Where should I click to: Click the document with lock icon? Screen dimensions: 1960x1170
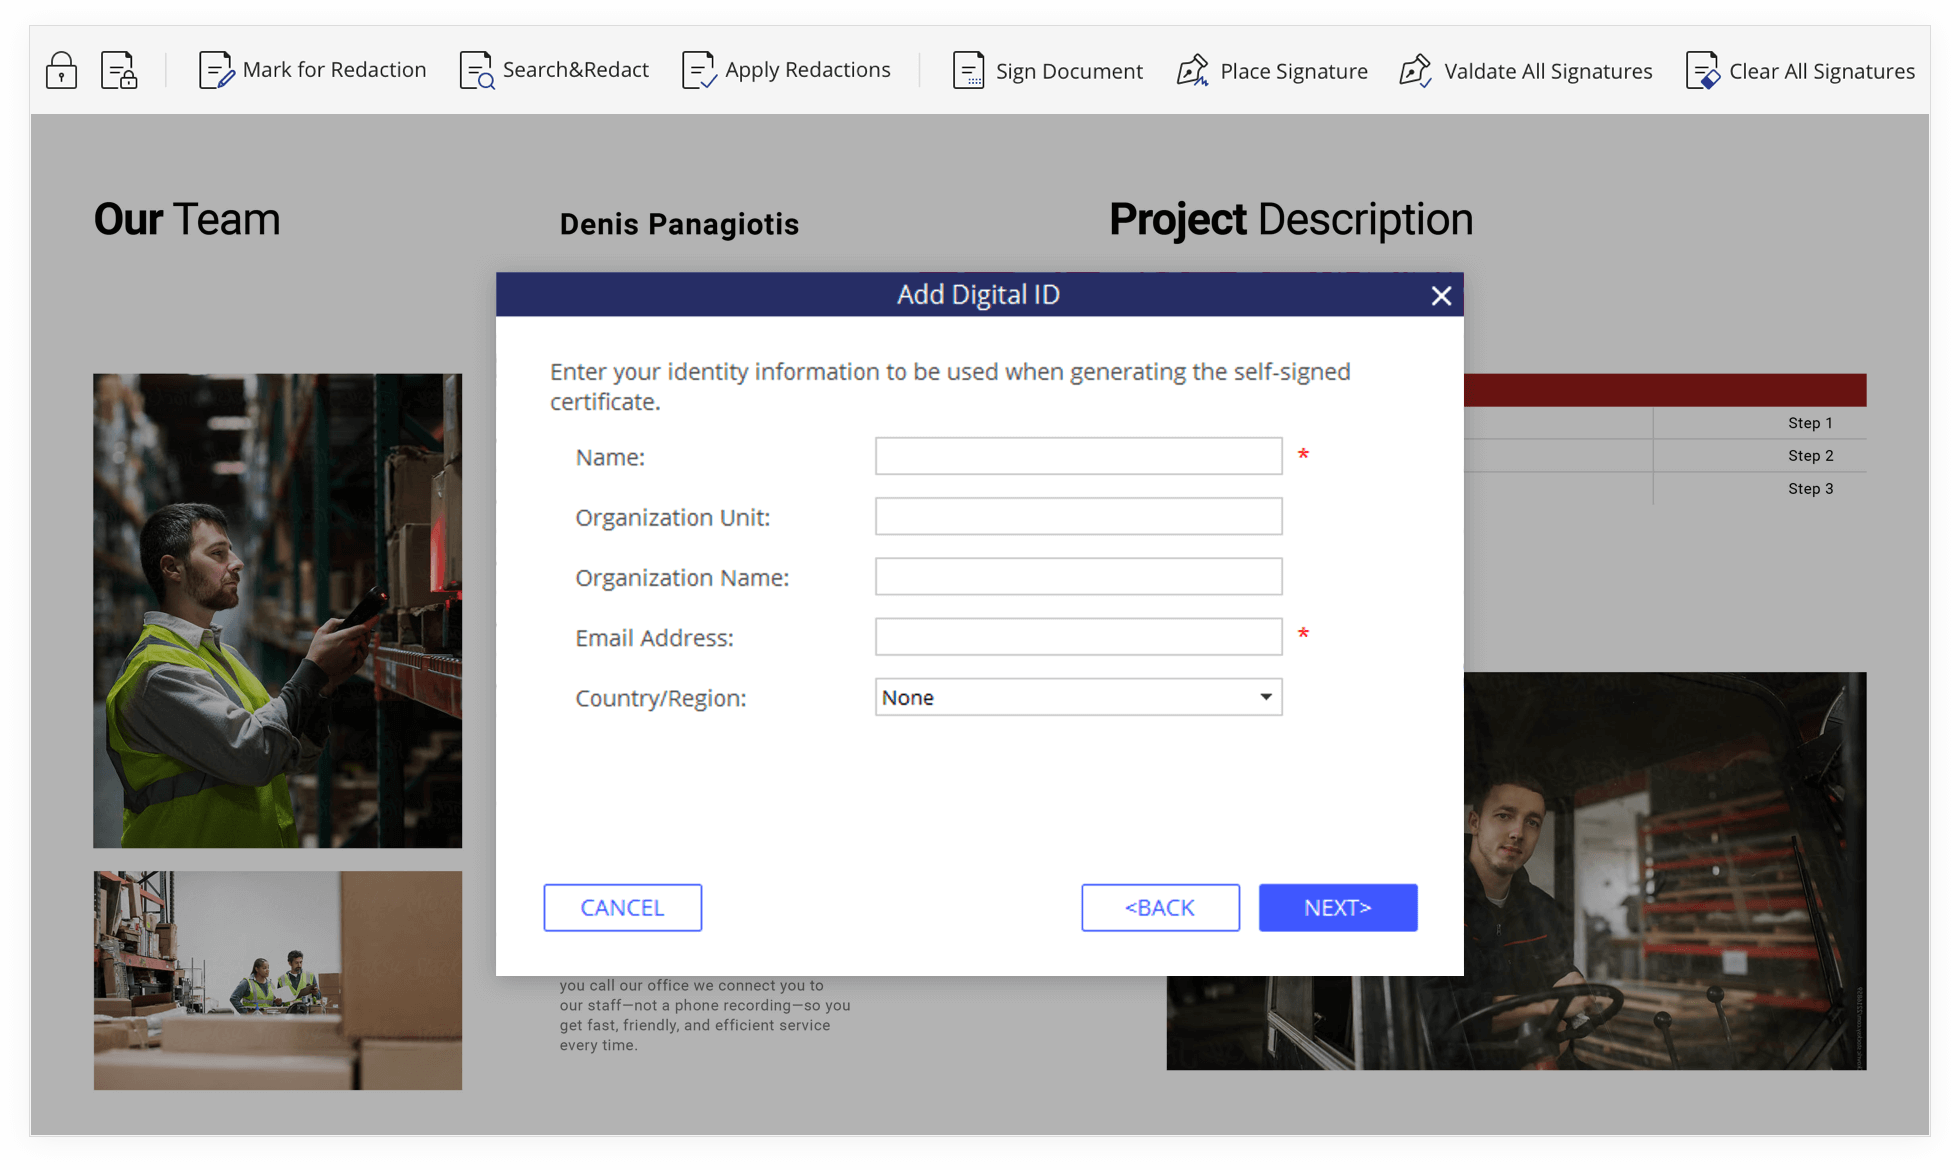click(119, 70)
